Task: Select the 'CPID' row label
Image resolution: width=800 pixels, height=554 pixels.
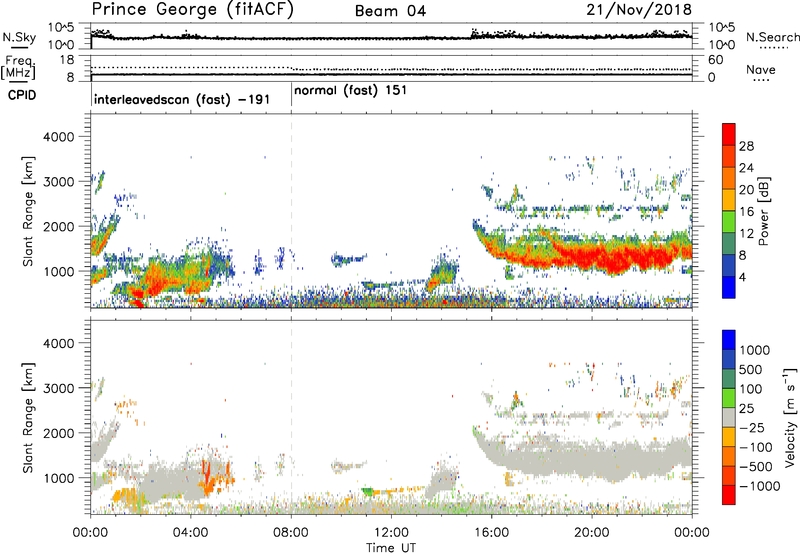Action: (x=22, y=95)
